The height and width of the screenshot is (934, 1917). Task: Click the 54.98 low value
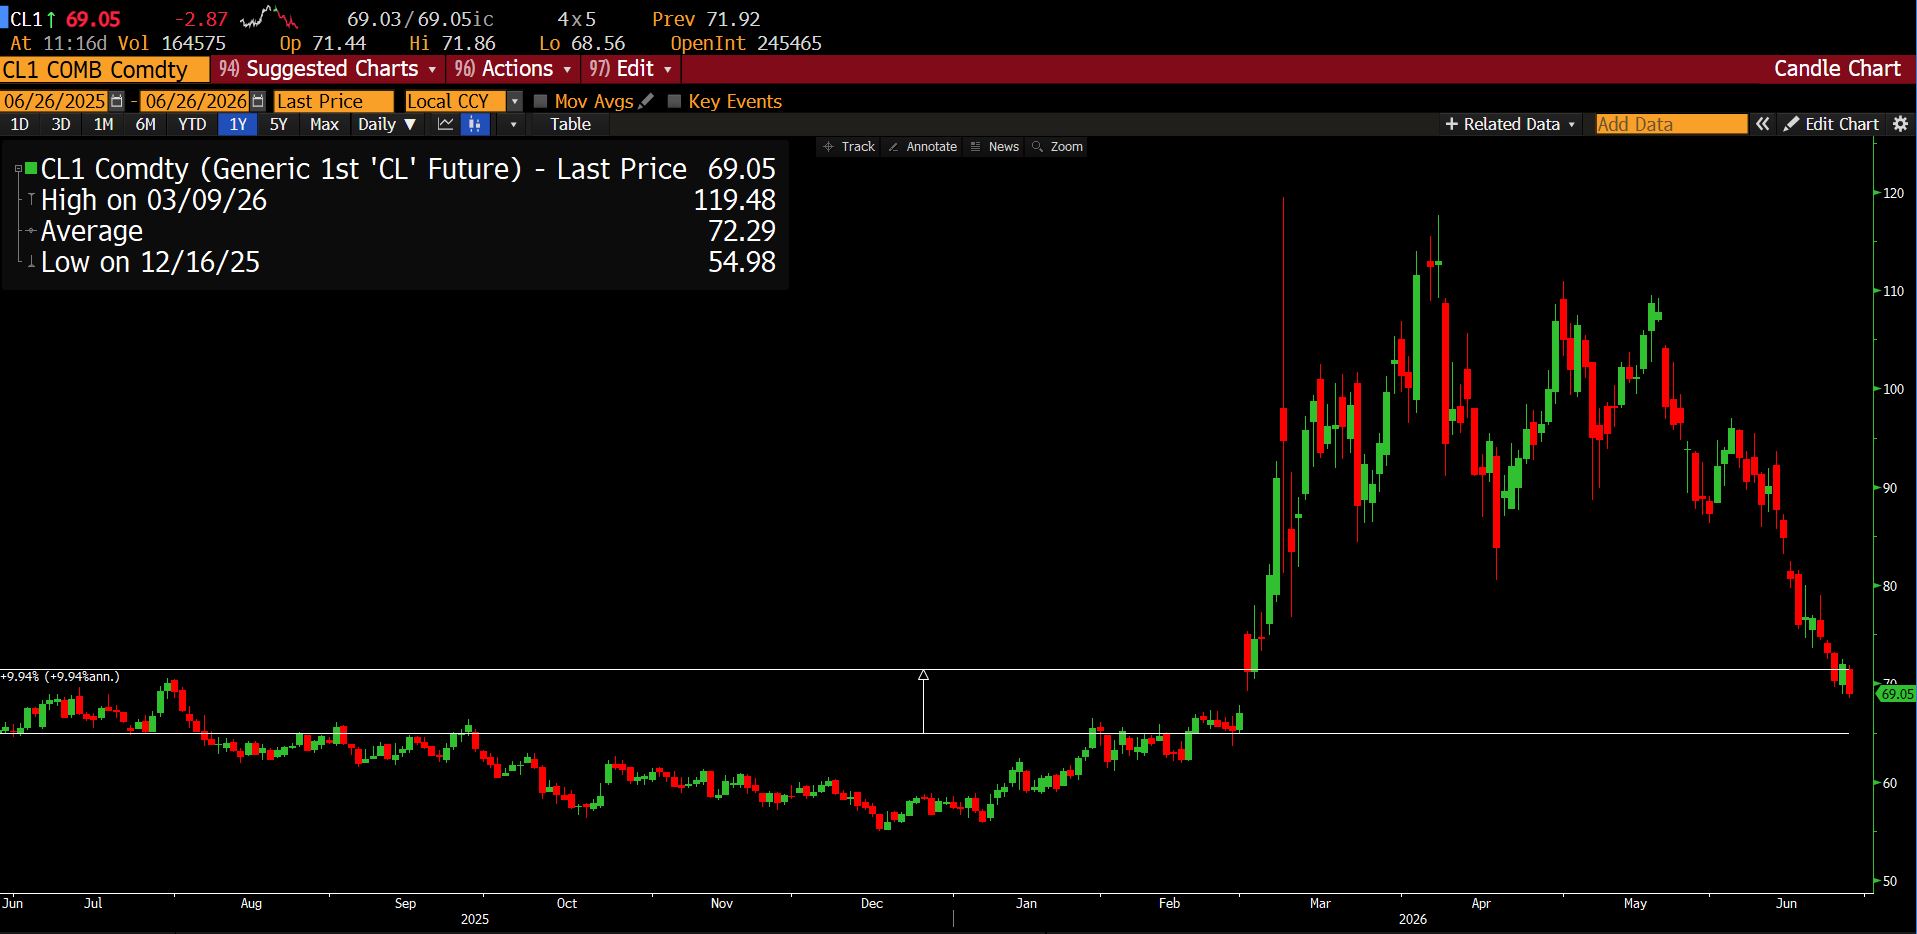(x=742, y=262)
